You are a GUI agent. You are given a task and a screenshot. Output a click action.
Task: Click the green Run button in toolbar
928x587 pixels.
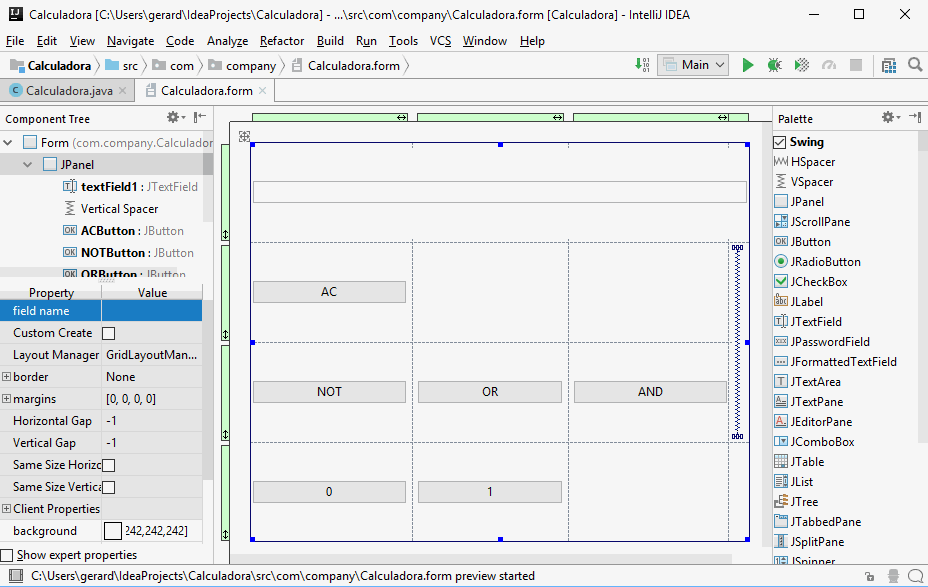click(748, 65)
